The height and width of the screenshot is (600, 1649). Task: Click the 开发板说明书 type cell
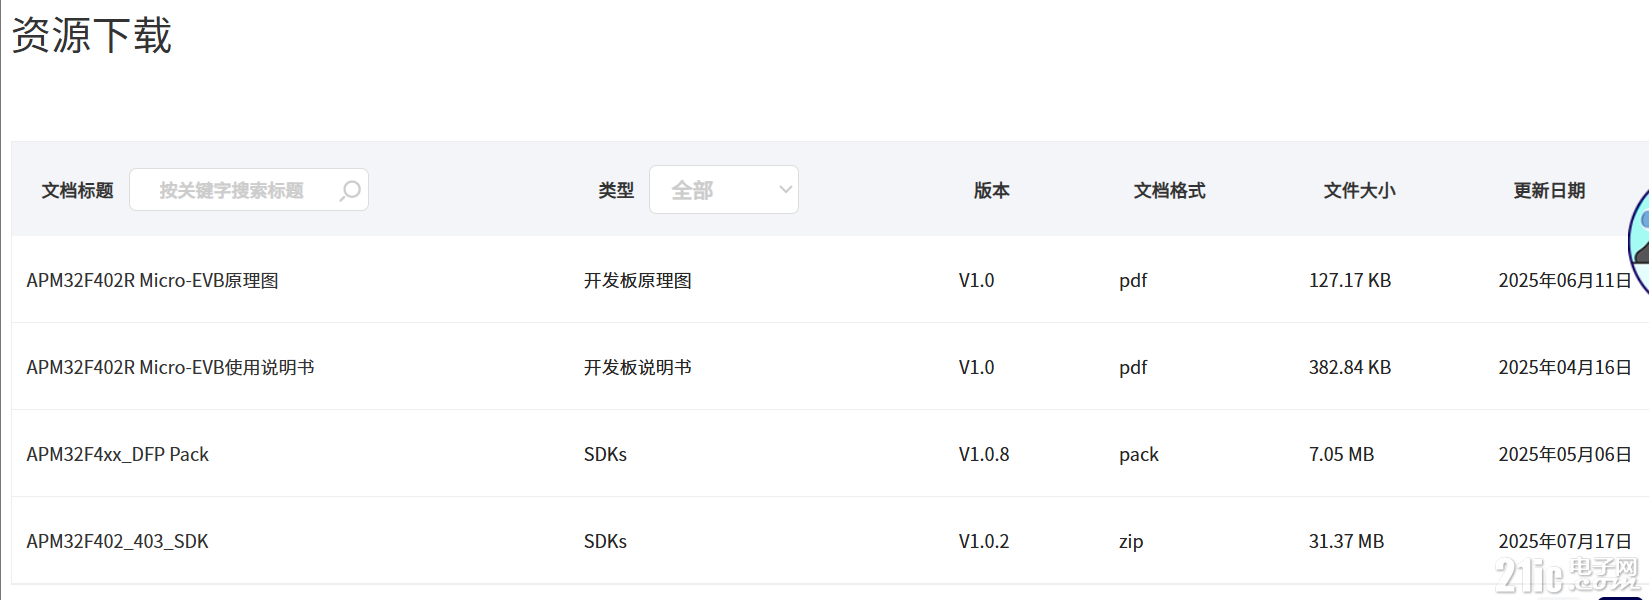[x=638, y=368]
